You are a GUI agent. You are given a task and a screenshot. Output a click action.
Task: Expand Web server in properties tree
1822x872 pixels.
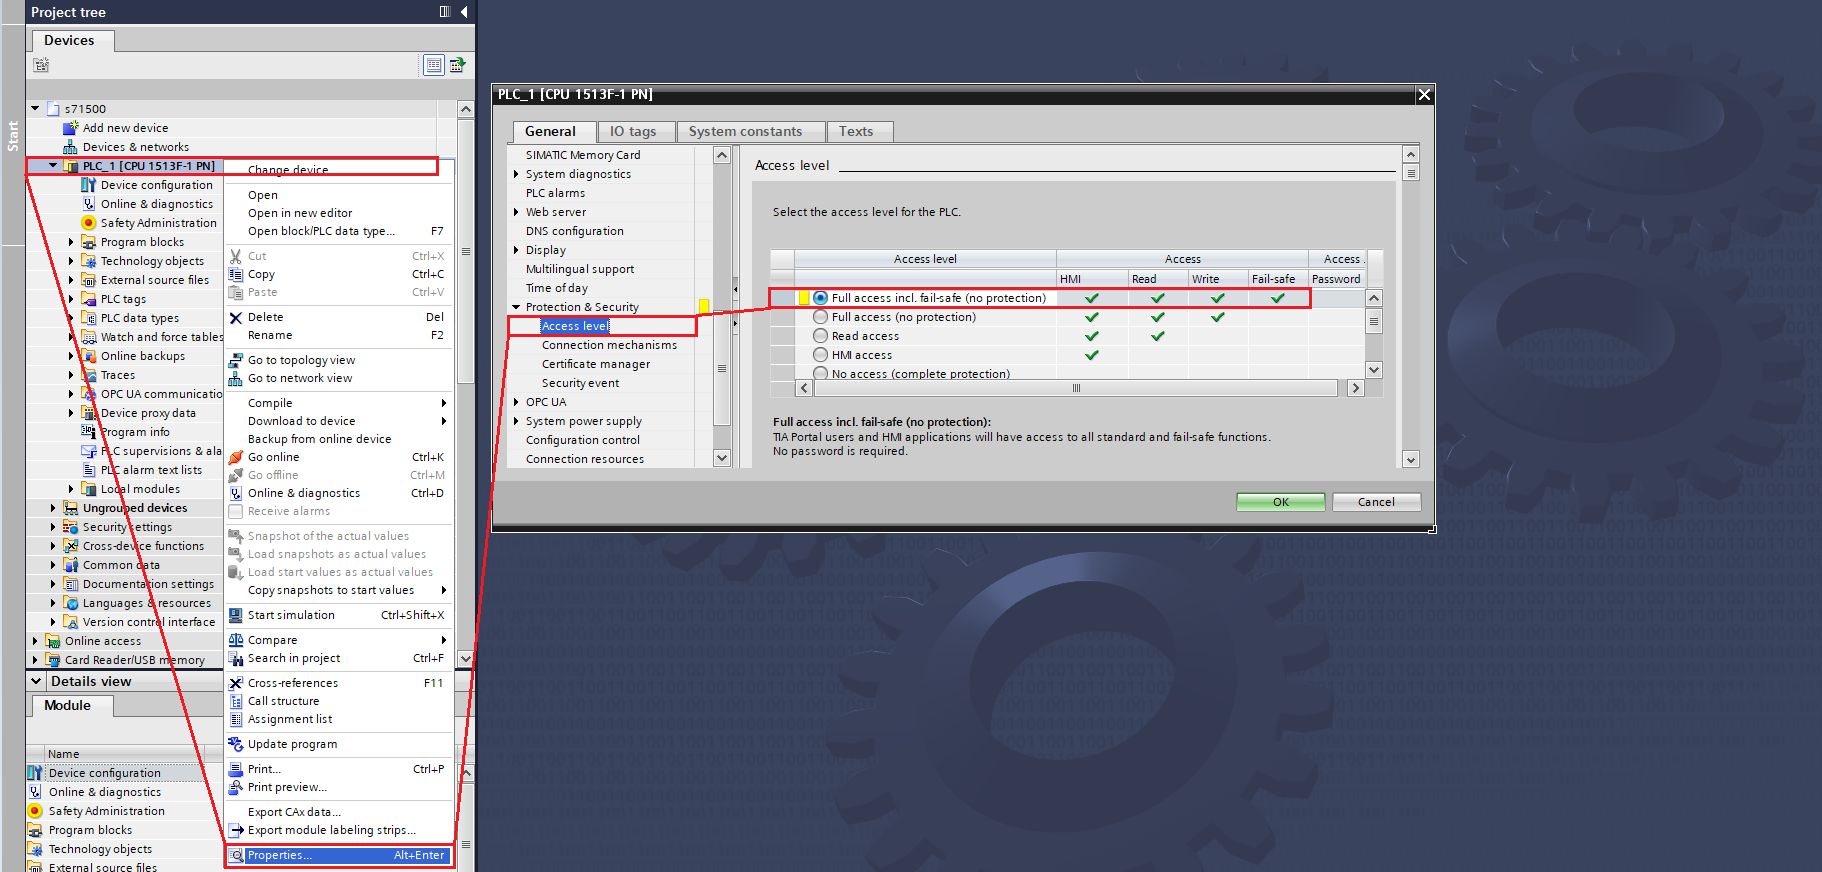click(x=516, y=212)
